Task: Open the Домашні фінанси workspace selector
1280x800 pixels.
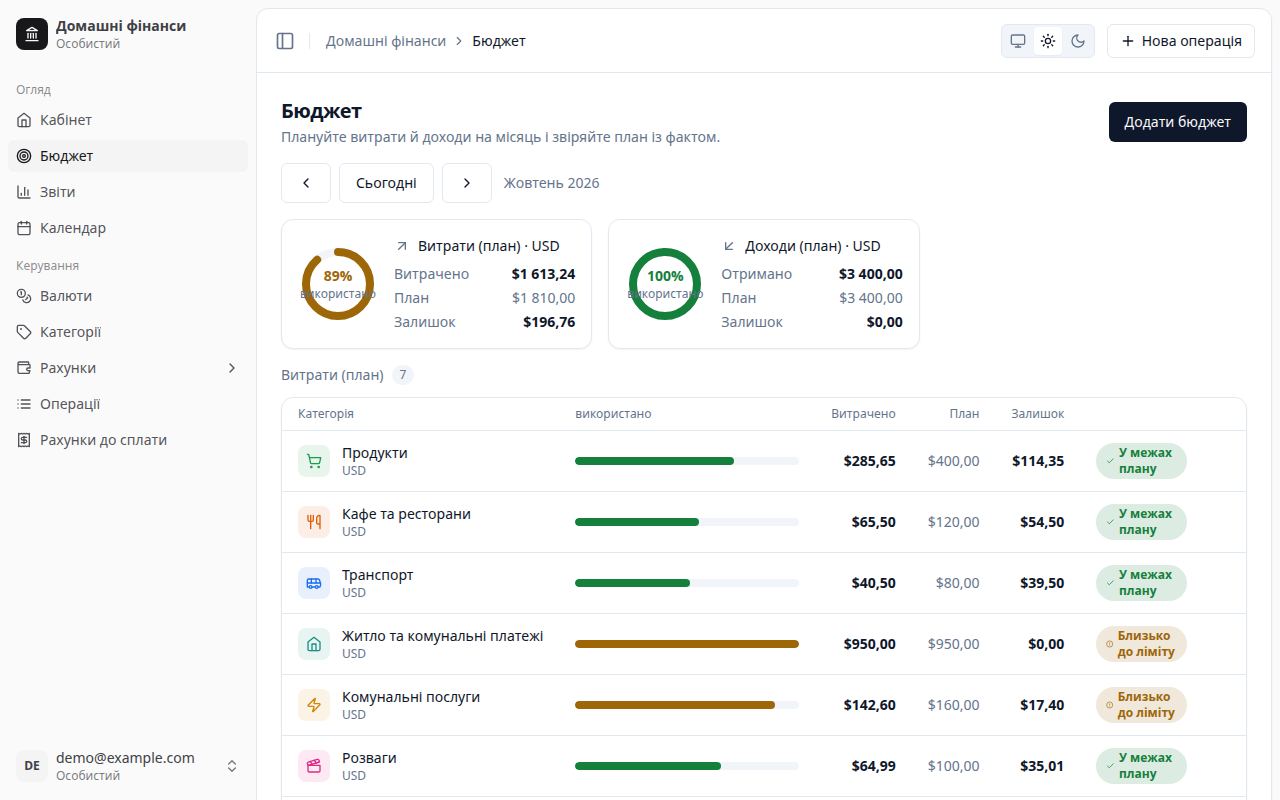Action: coord(128,34)
